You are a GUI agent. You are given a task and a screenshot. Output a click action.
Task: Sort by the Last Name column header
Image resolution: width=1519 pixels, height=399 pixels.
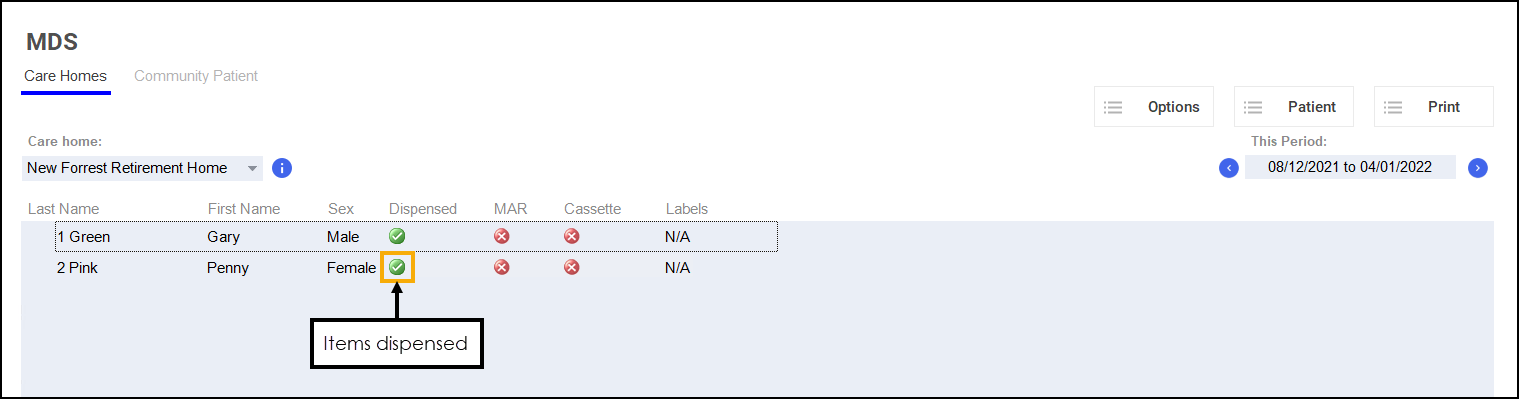(x=64, y=209)
